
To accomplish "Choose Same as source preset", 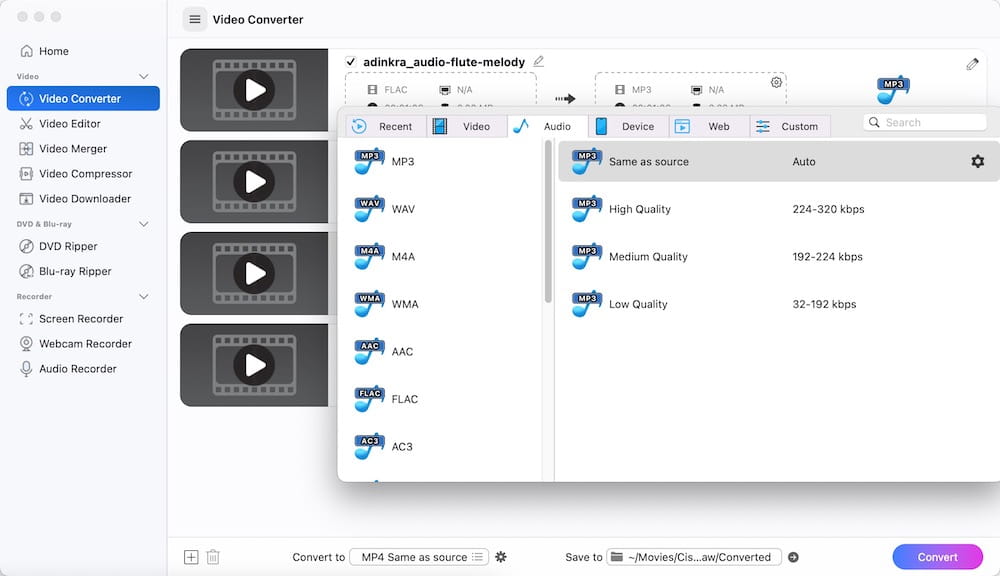I will coord(779,162).
